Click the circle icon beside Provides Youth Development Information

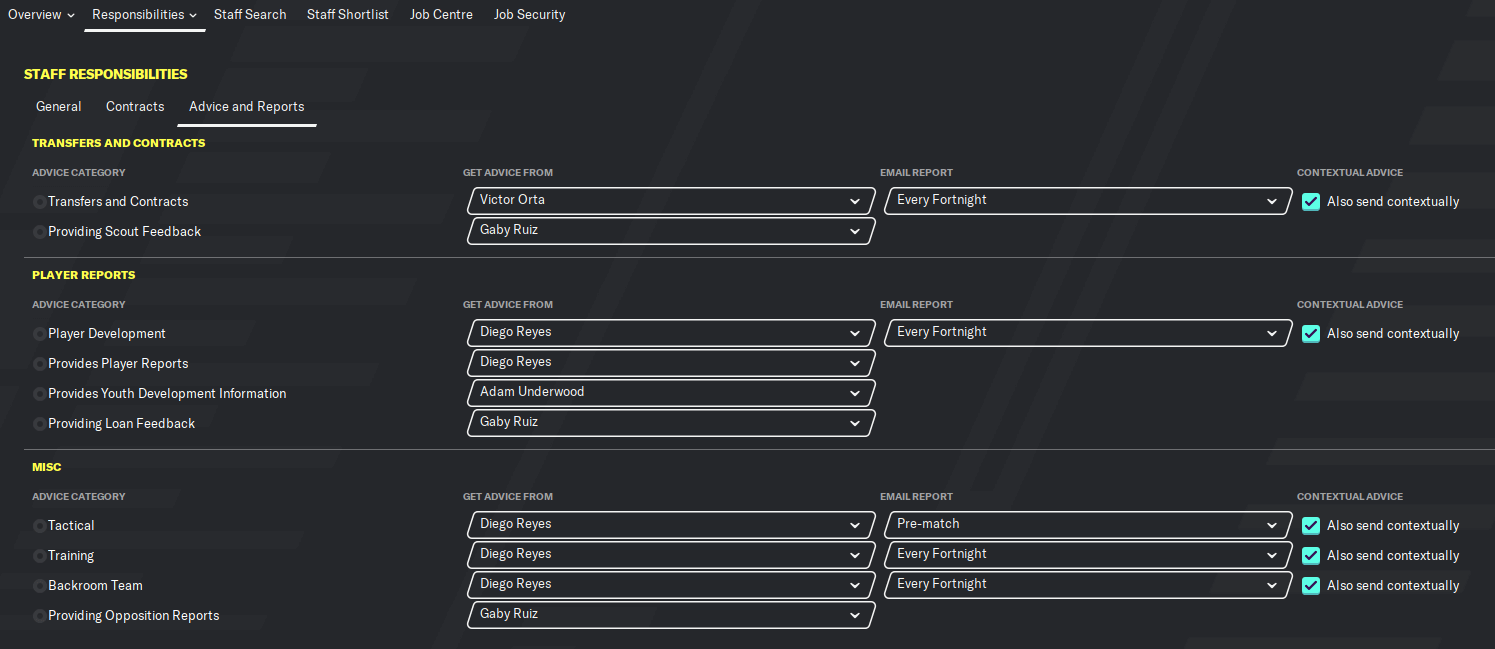click(x=40, y=394)
